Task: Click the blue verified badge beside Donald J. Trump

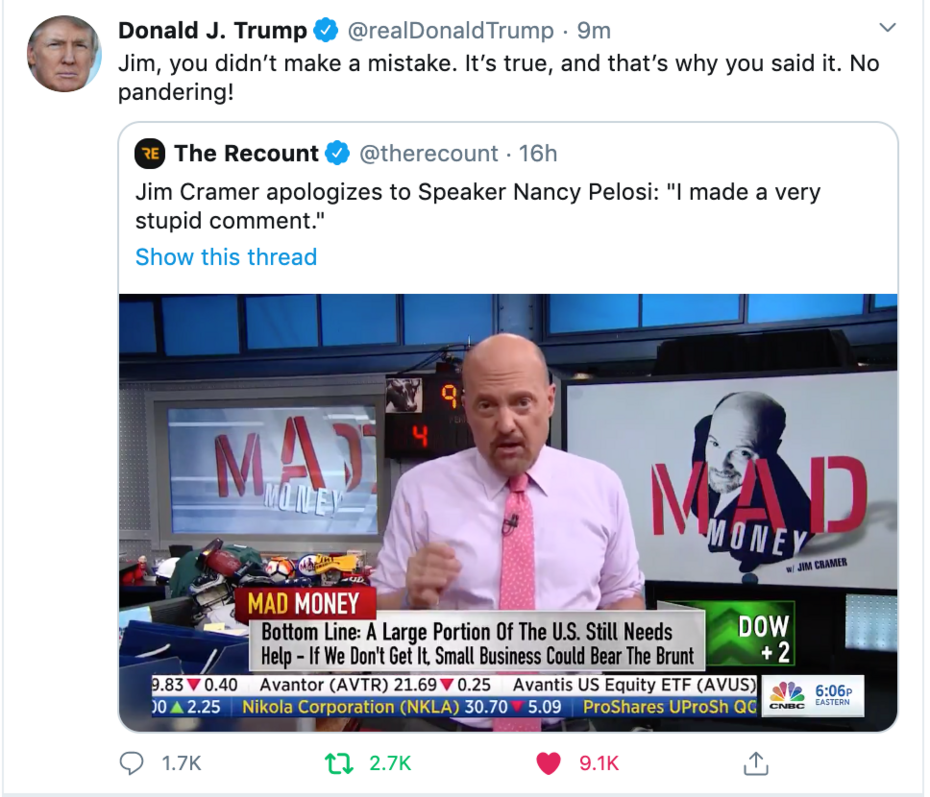Action: (x=325, y=30)
